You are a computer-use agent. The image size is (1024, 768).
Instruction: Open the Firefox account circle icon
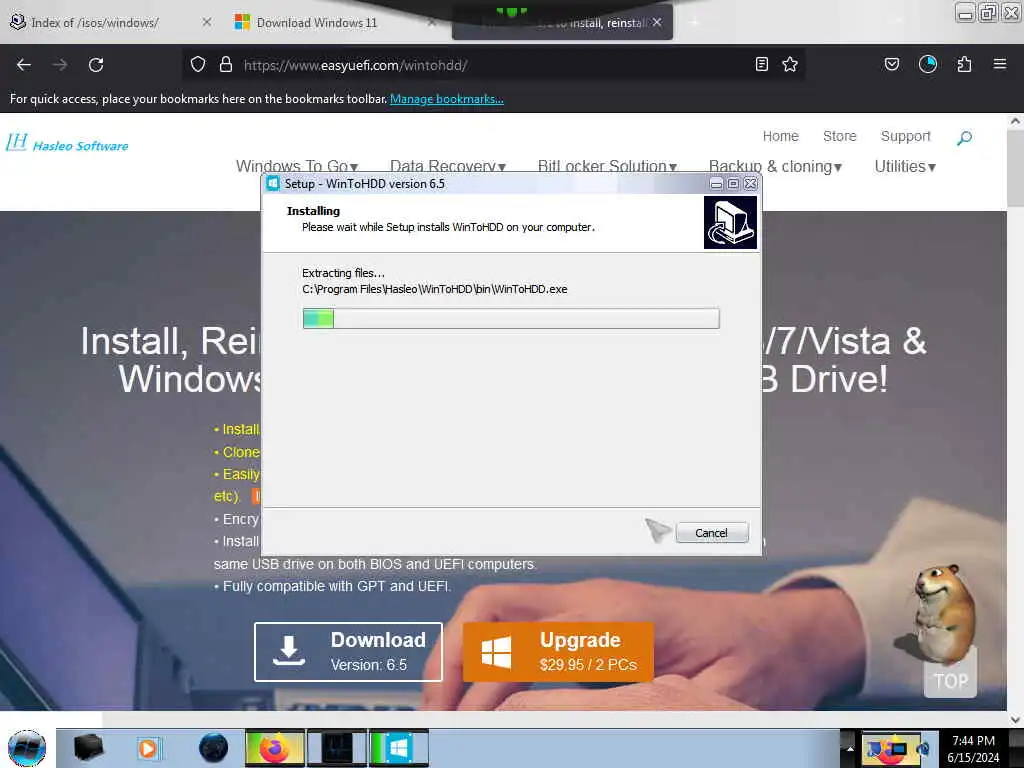[928, 64]
